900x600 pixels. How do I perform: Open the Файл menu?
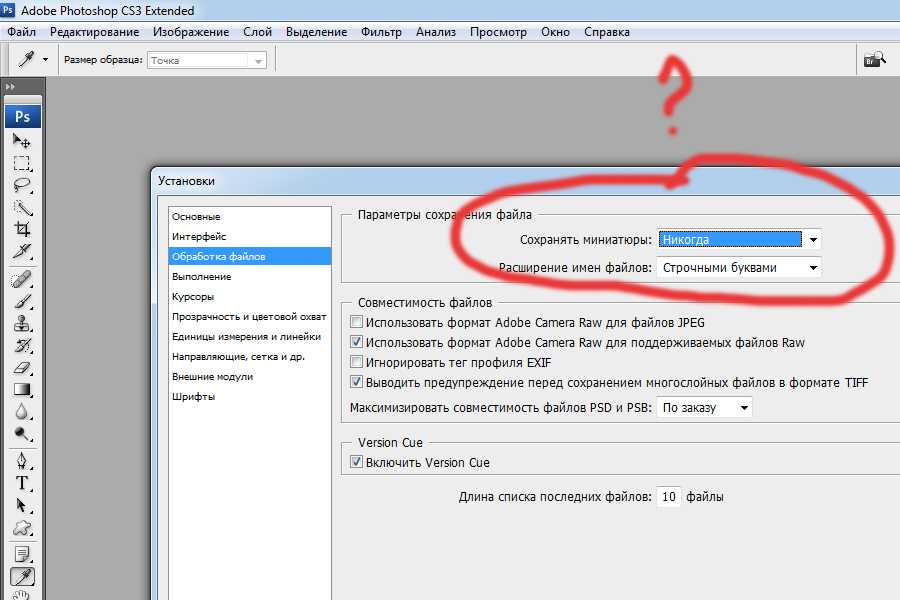click(x=22, y=32)
